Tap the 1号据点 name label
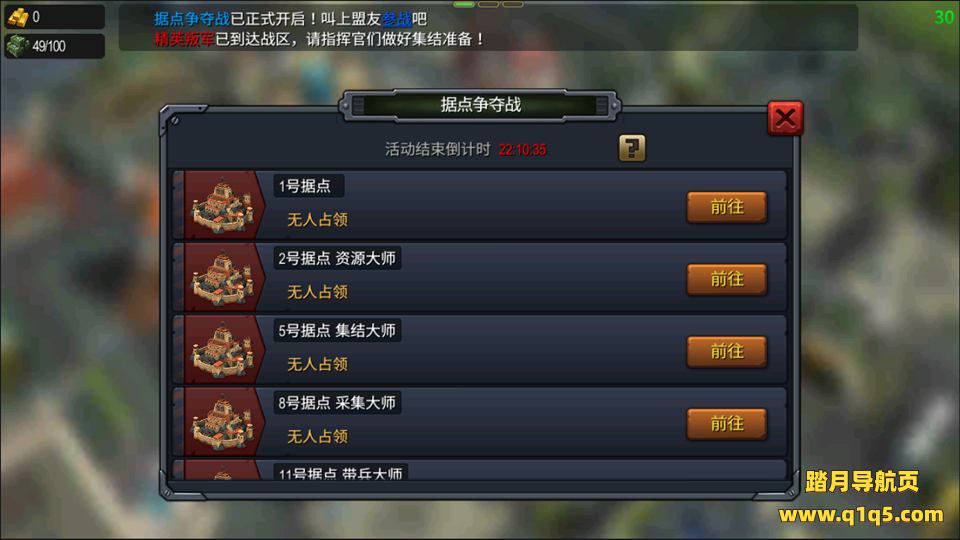The image size is (960, 540). 305,186
